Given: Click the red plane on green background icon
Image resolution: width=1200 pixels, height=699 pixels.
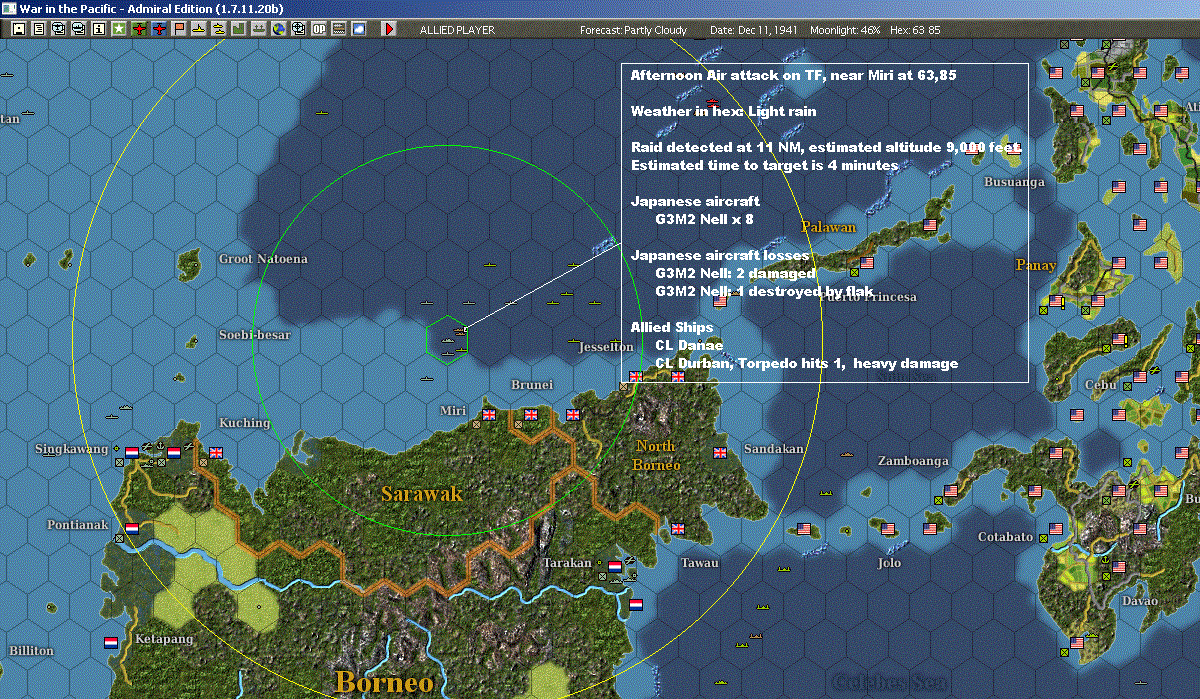Looking at the screenshot, I should (x=139, y=29).
